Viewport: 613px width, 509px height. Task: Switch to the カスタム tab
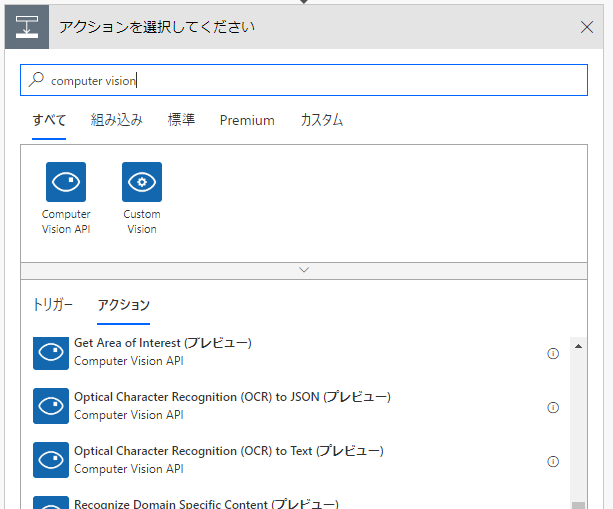[x=321, y=120]
